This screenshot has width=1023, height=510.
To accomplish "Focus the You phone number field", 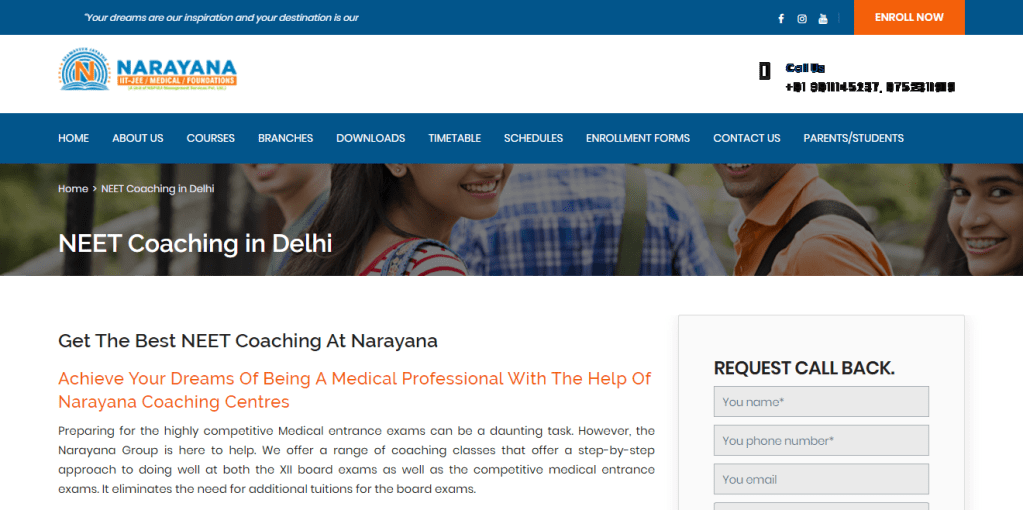I will point(821,440).
